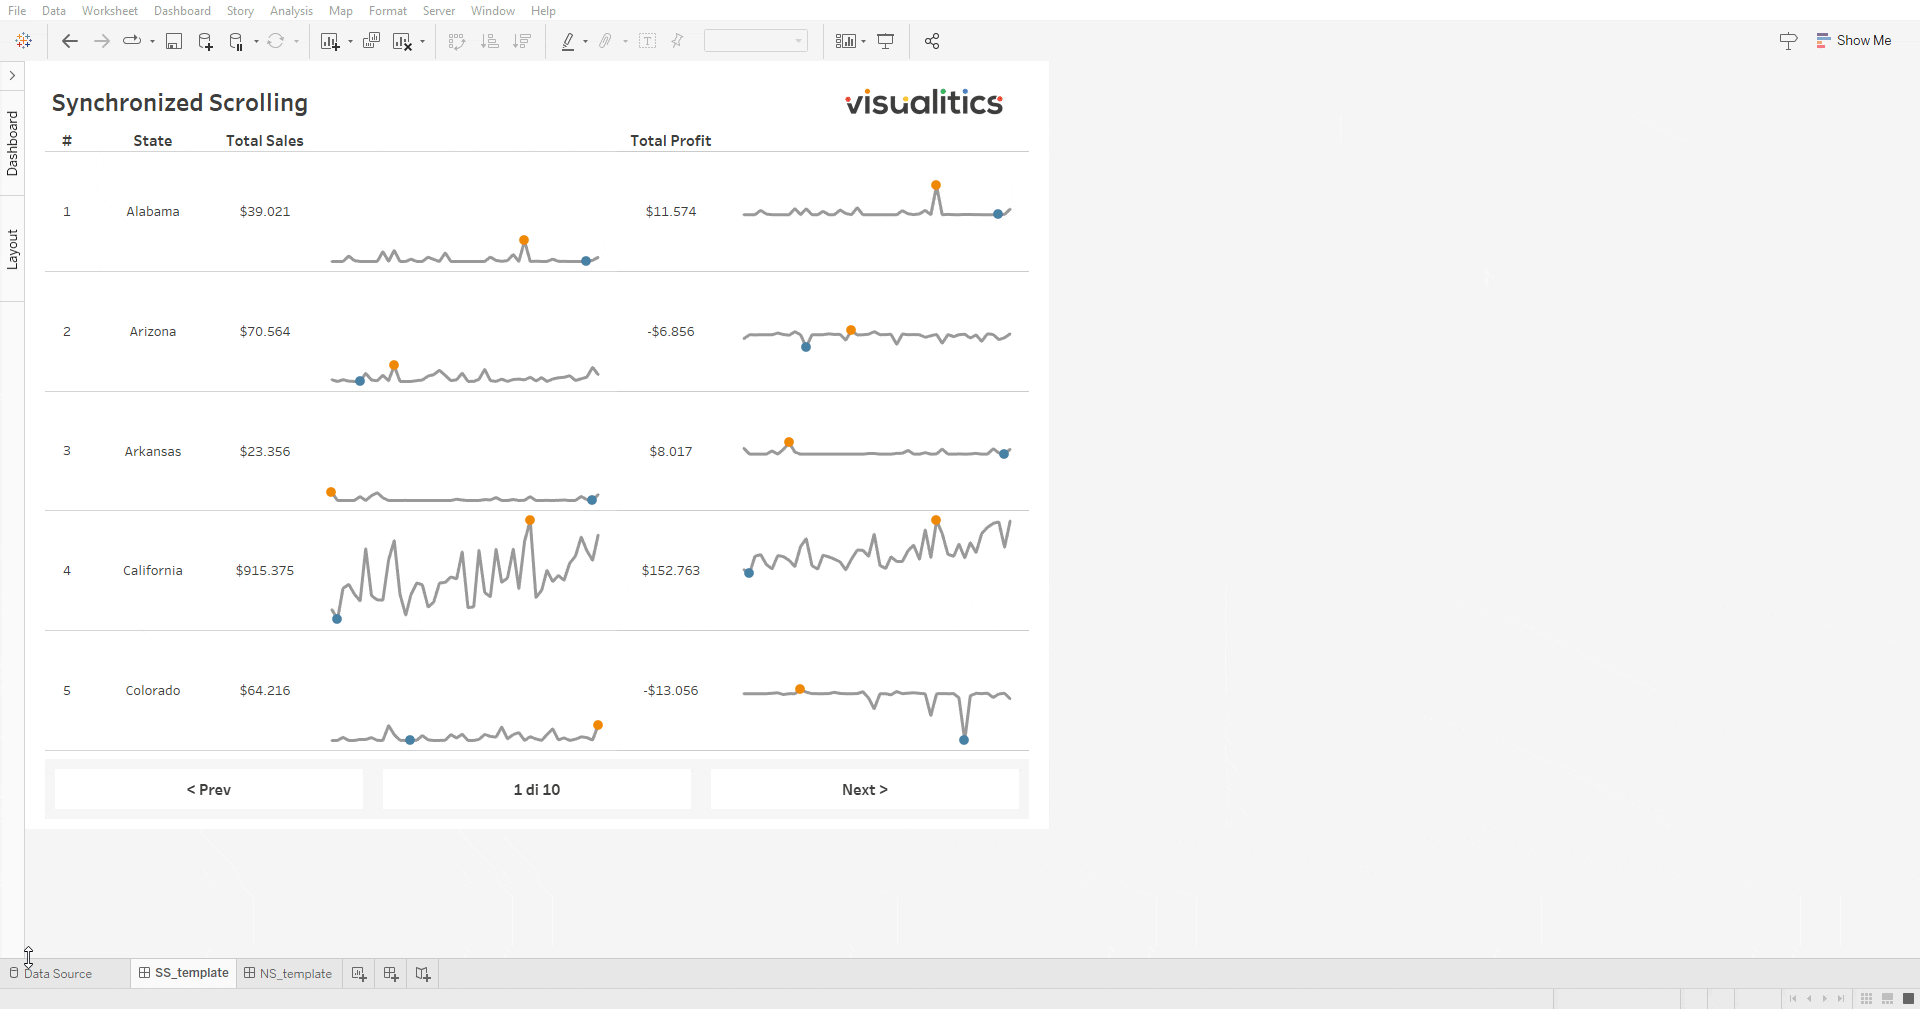Viewport: 1920px width, 1009px height.
Task: Click the Show Mark Labels icon
Action: tap(647, 41)
